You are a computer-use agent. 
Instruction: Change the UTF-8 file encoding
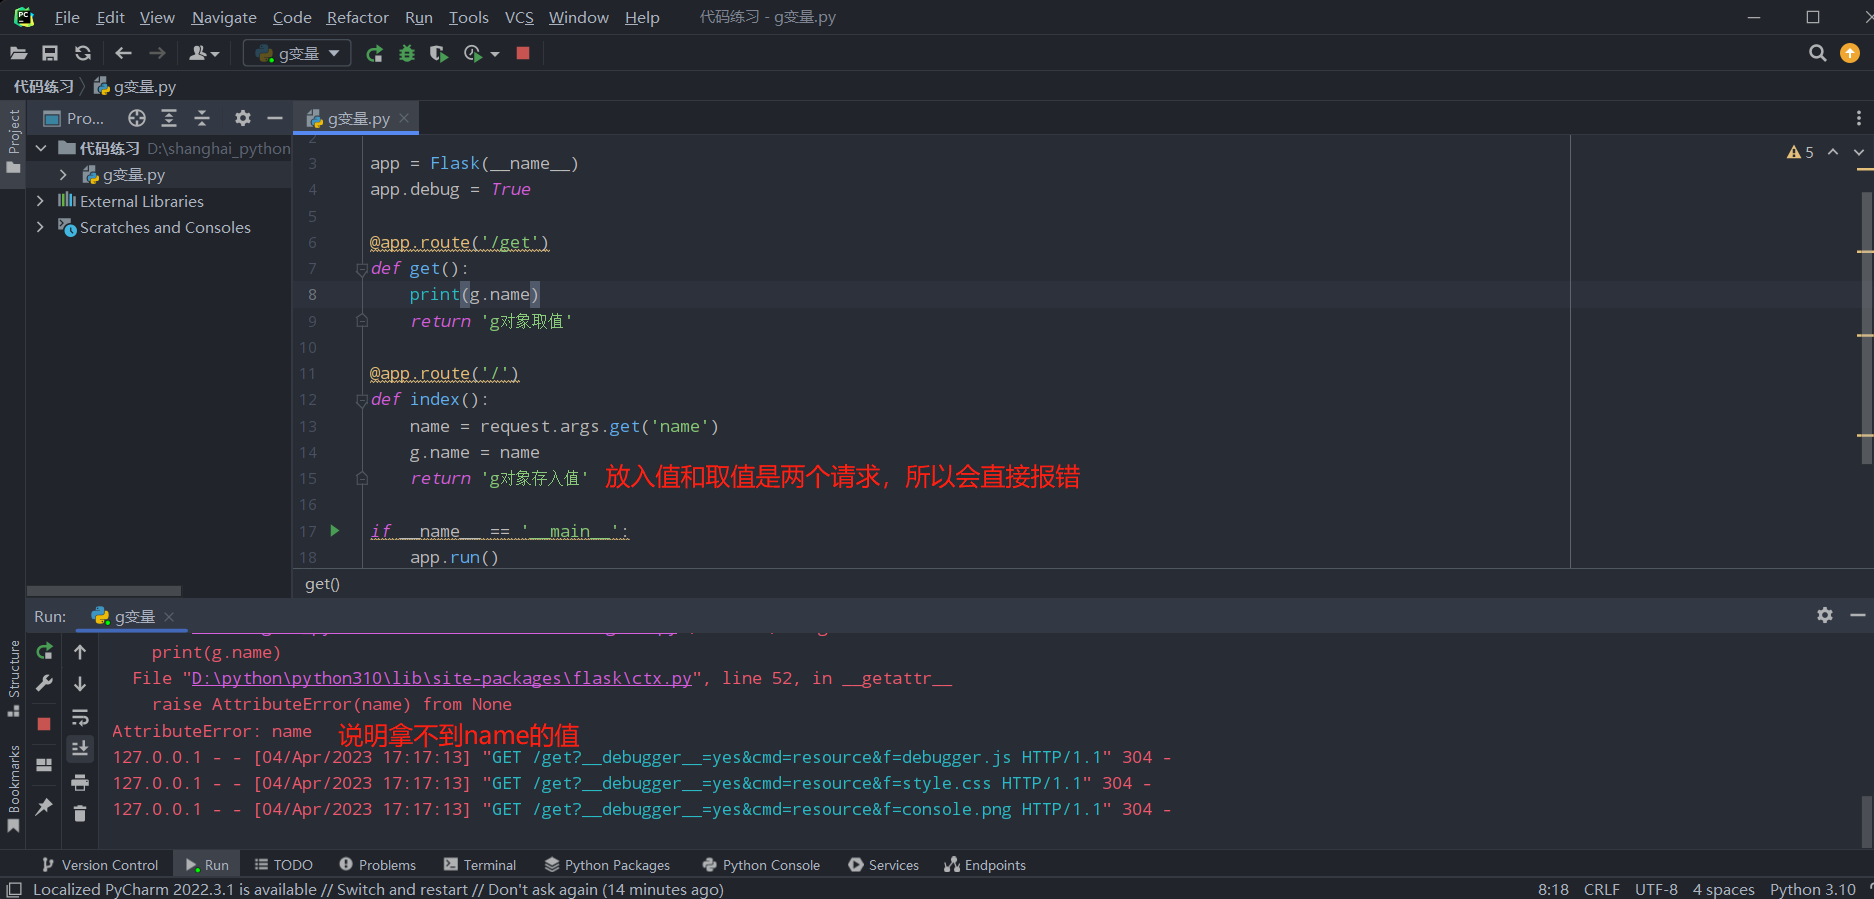[x=1656, y=889]
